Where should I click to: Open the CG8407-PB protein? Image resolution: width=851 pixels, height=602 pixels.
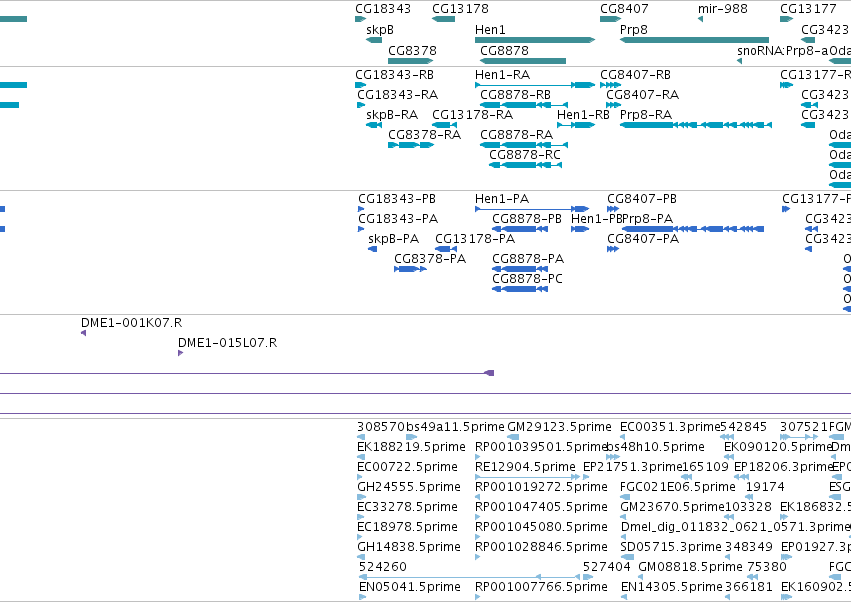point(642,199)
